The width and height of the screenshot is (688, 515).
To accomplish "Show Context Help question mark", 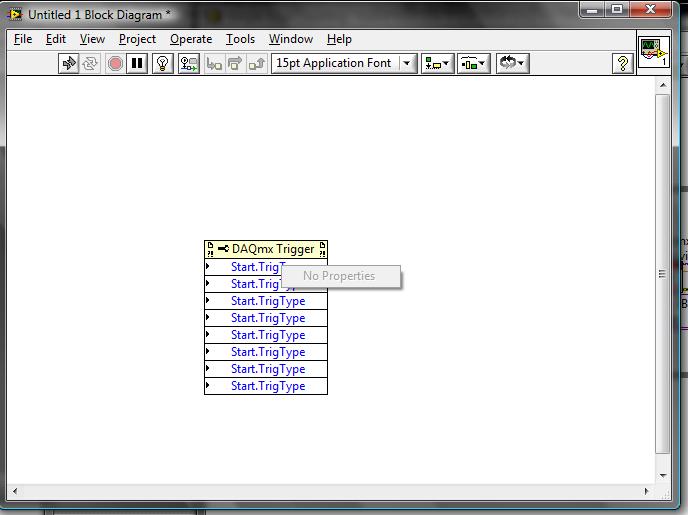I will (622, 64).
